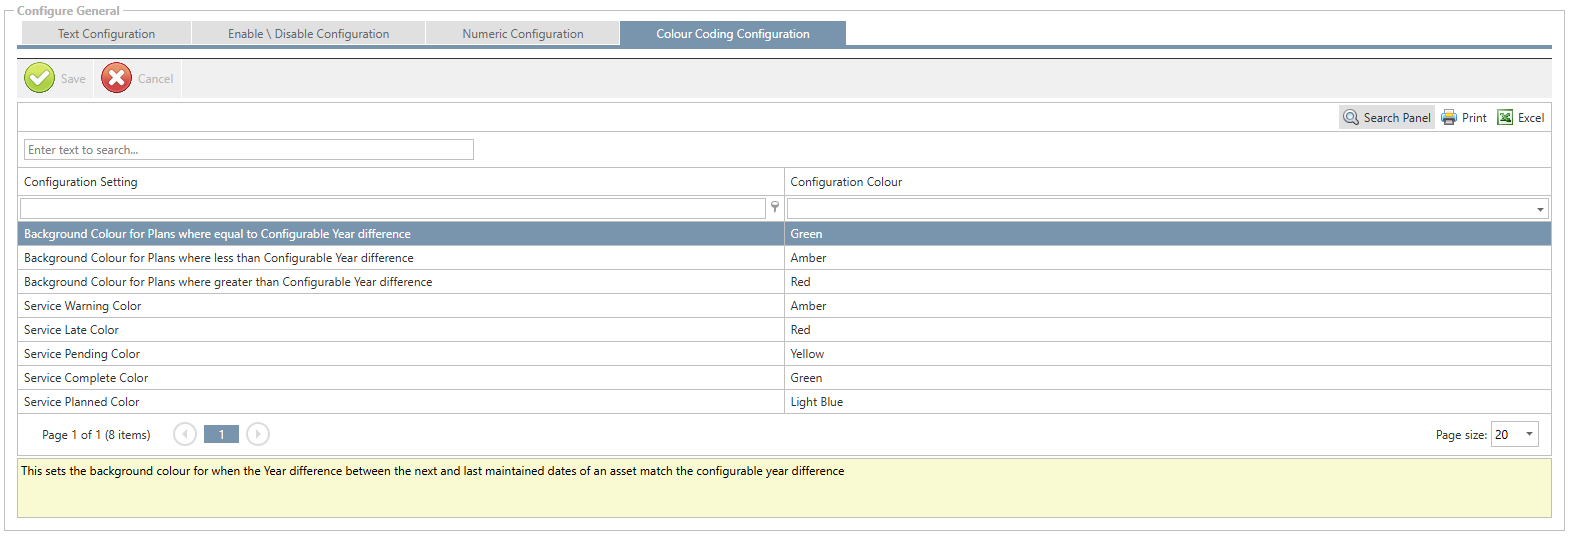
Task: Open the Enable \ Disable Configuration tab
Action: [x=308, y=34]
